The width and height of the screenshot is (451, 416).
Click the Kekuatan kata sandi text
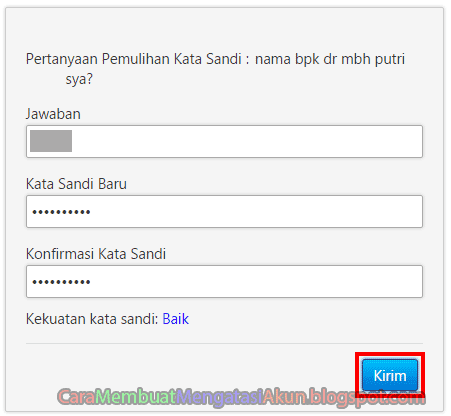coord(92,319)
